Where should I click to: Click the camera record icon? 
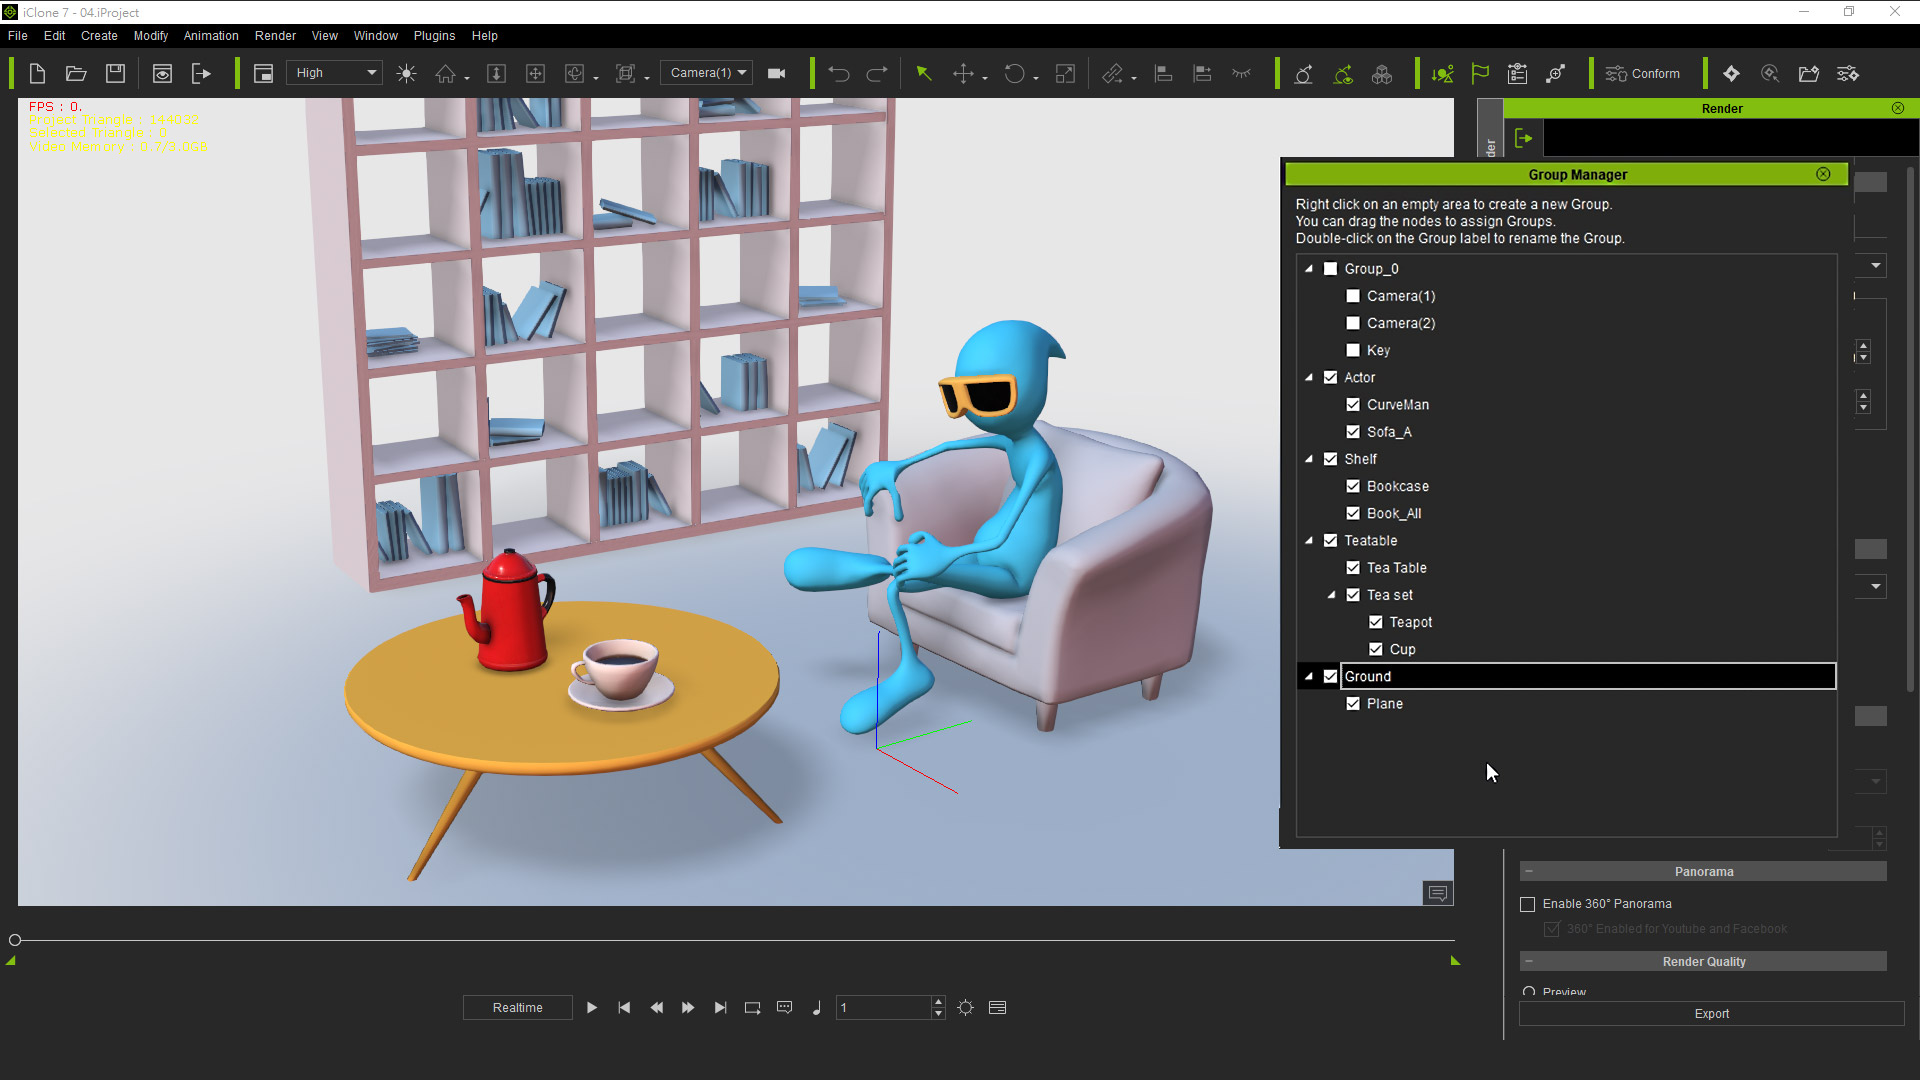776,74
